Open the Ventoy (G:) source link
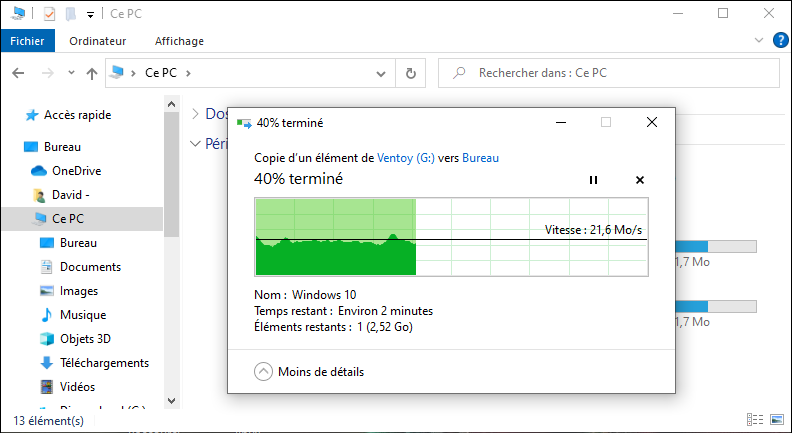The width and height of the screenshot is (792, 433). pyautogui.click(x=406, y=158)
